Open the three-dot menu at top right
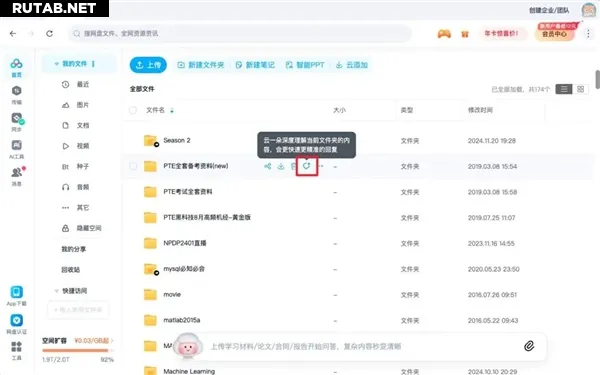 [588, 34]
